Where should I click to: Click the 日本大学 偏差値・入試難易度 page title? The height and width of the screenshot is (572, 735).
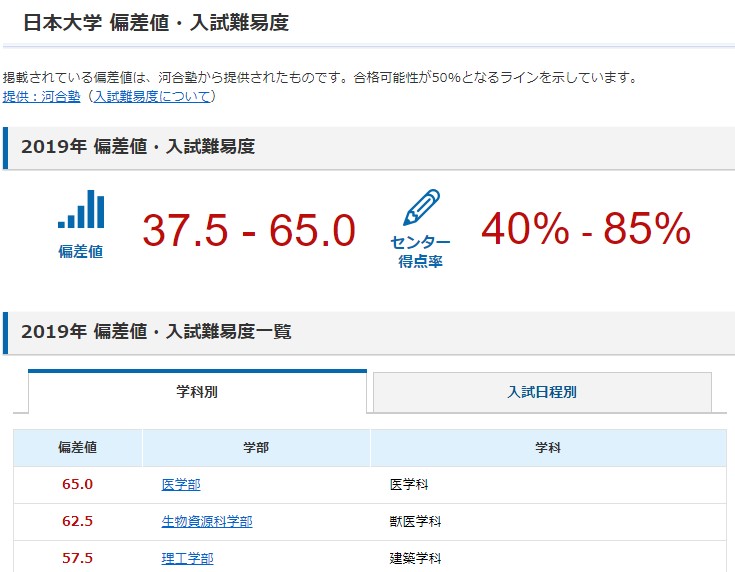(156, 23)
